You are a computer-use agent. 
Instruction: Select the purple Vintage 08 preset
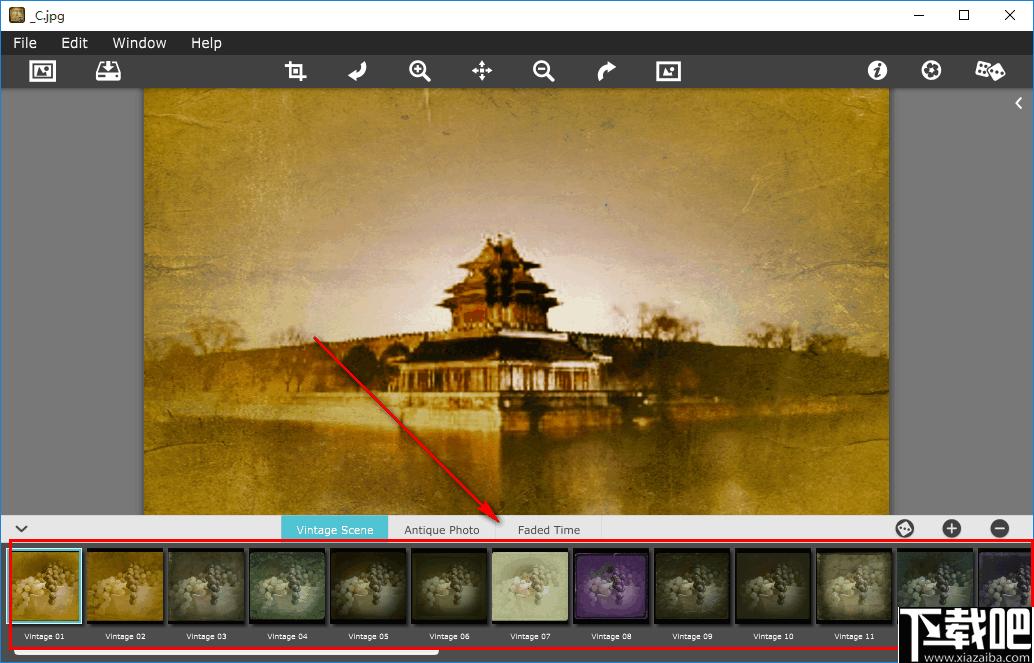click(611, 586)
